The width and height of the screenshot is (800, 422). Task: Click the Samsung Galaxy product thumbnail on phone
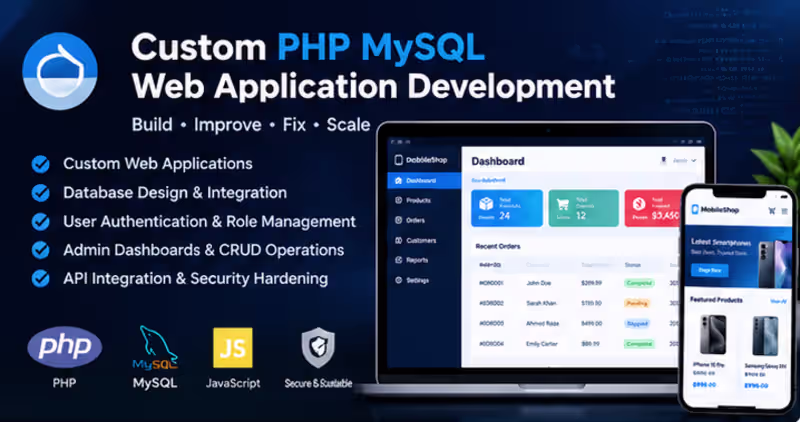point(765,336)
